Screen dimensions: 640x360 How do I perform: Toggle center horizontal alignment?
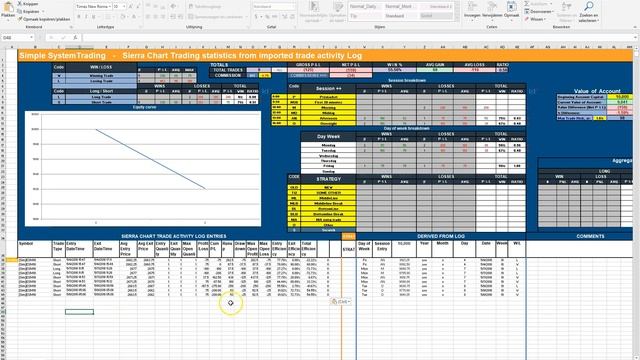[156, 17]
